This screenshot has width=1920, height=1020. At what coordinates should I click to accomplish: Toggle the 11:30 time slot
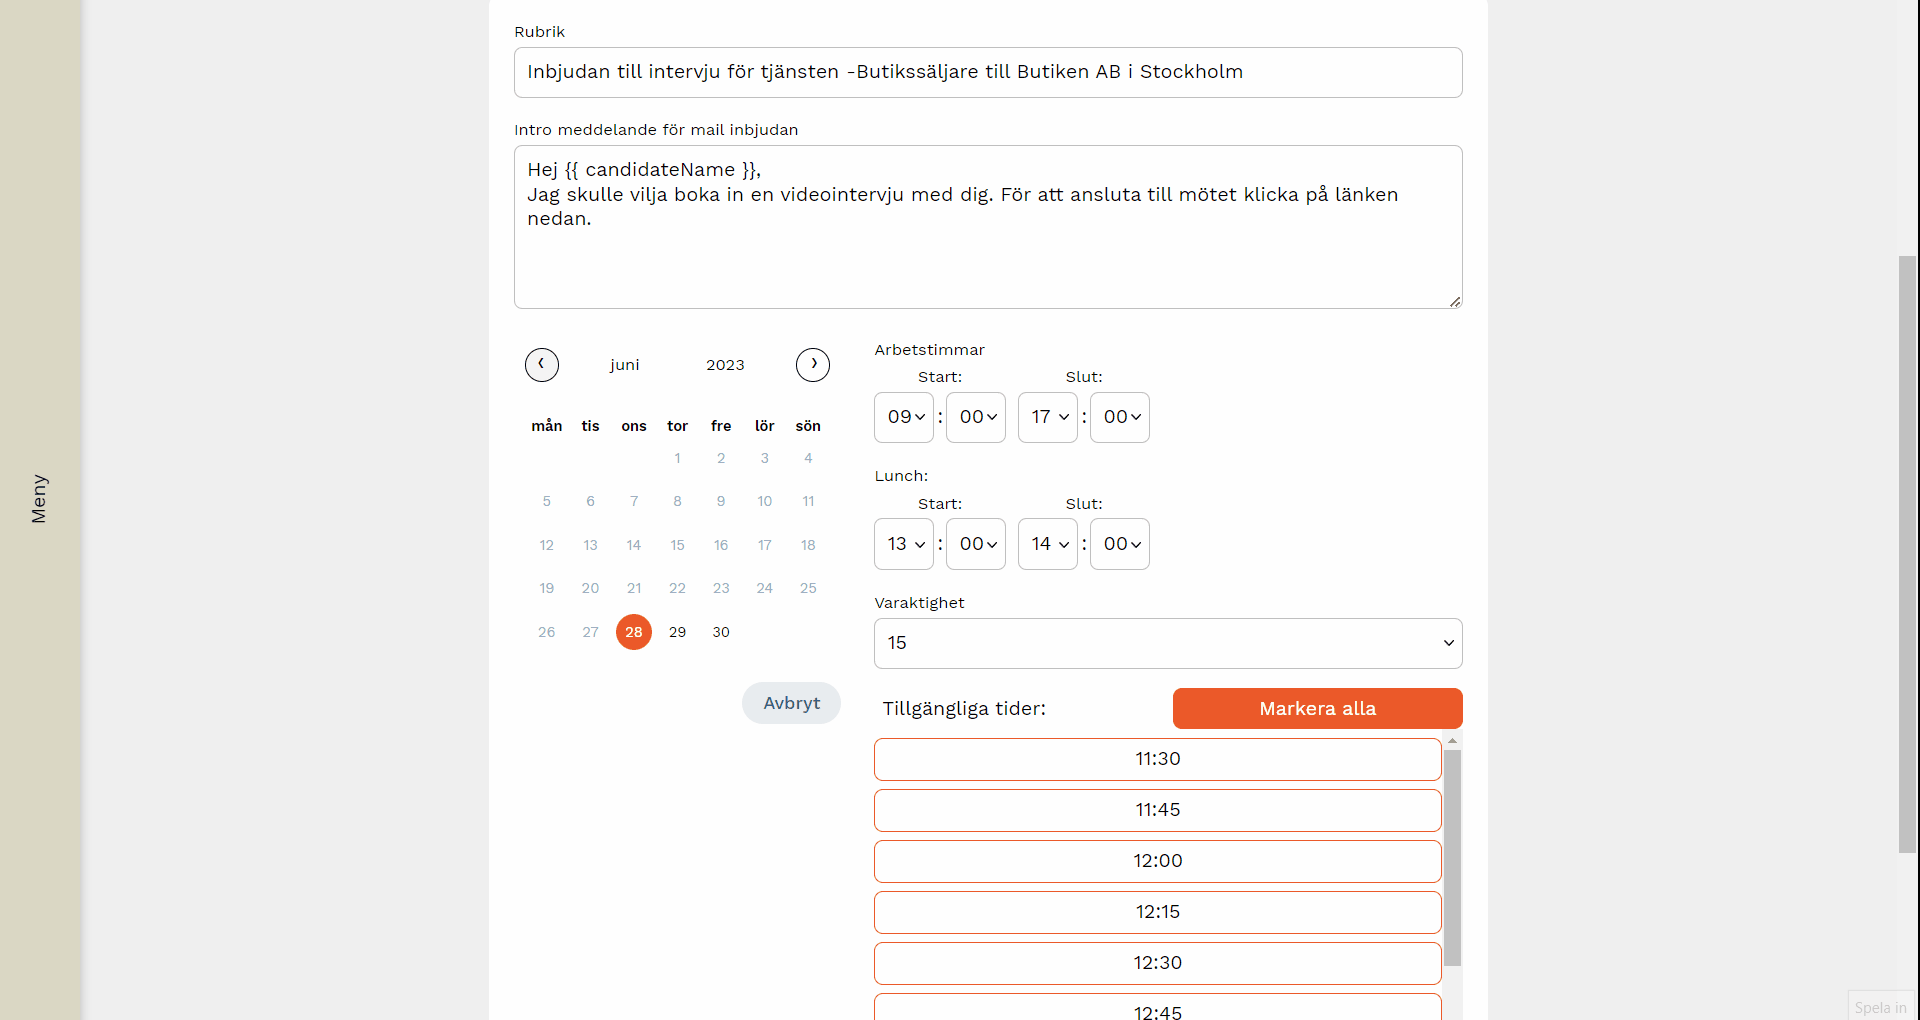pos(1157,759)
